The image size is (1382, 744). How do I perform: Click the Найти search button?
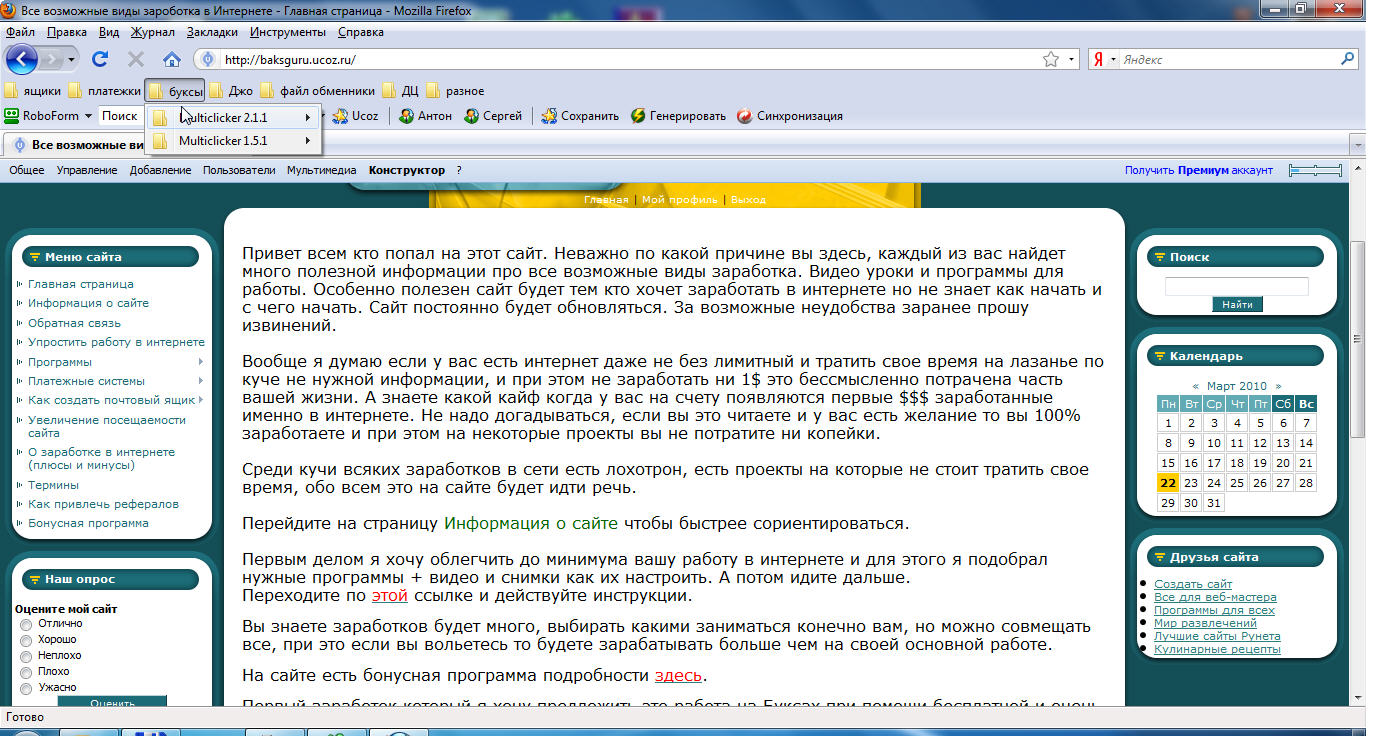coord(1237,304)
